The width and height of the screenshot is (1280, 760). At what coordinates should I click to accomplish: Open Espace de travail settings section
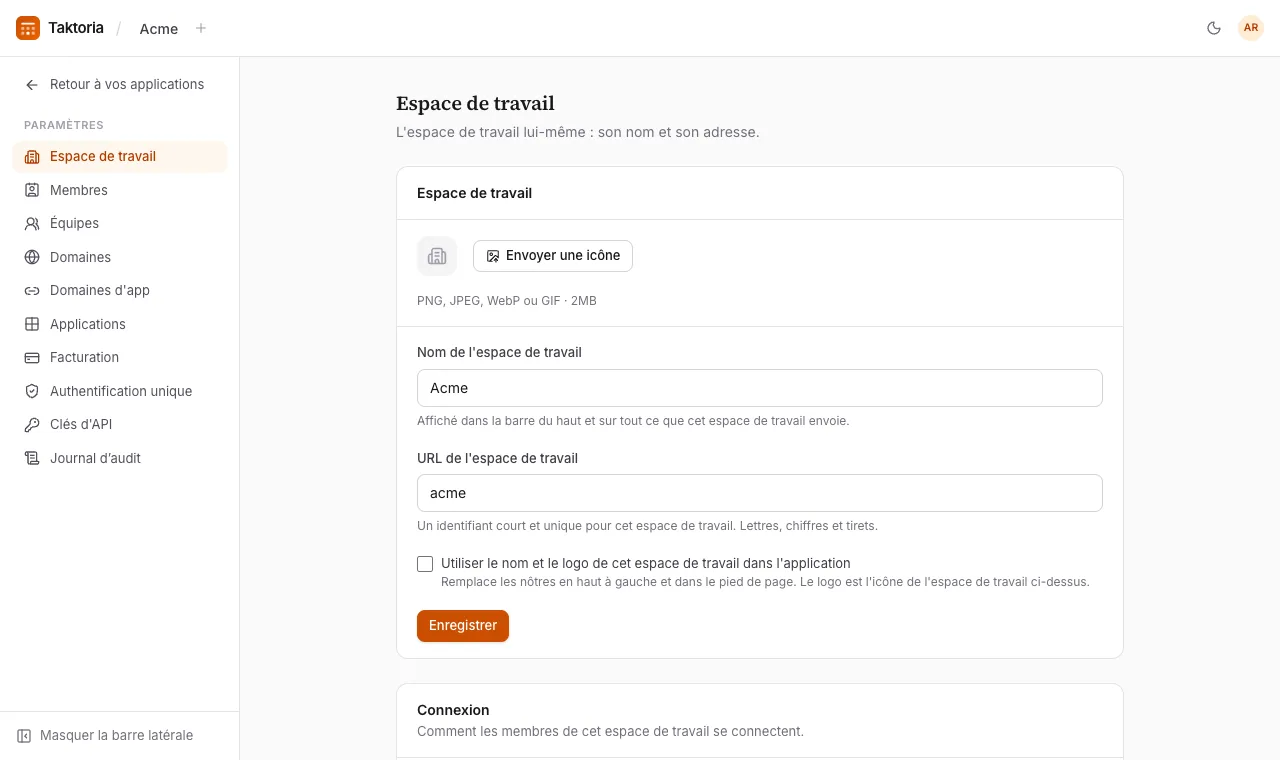pos(120,157)
